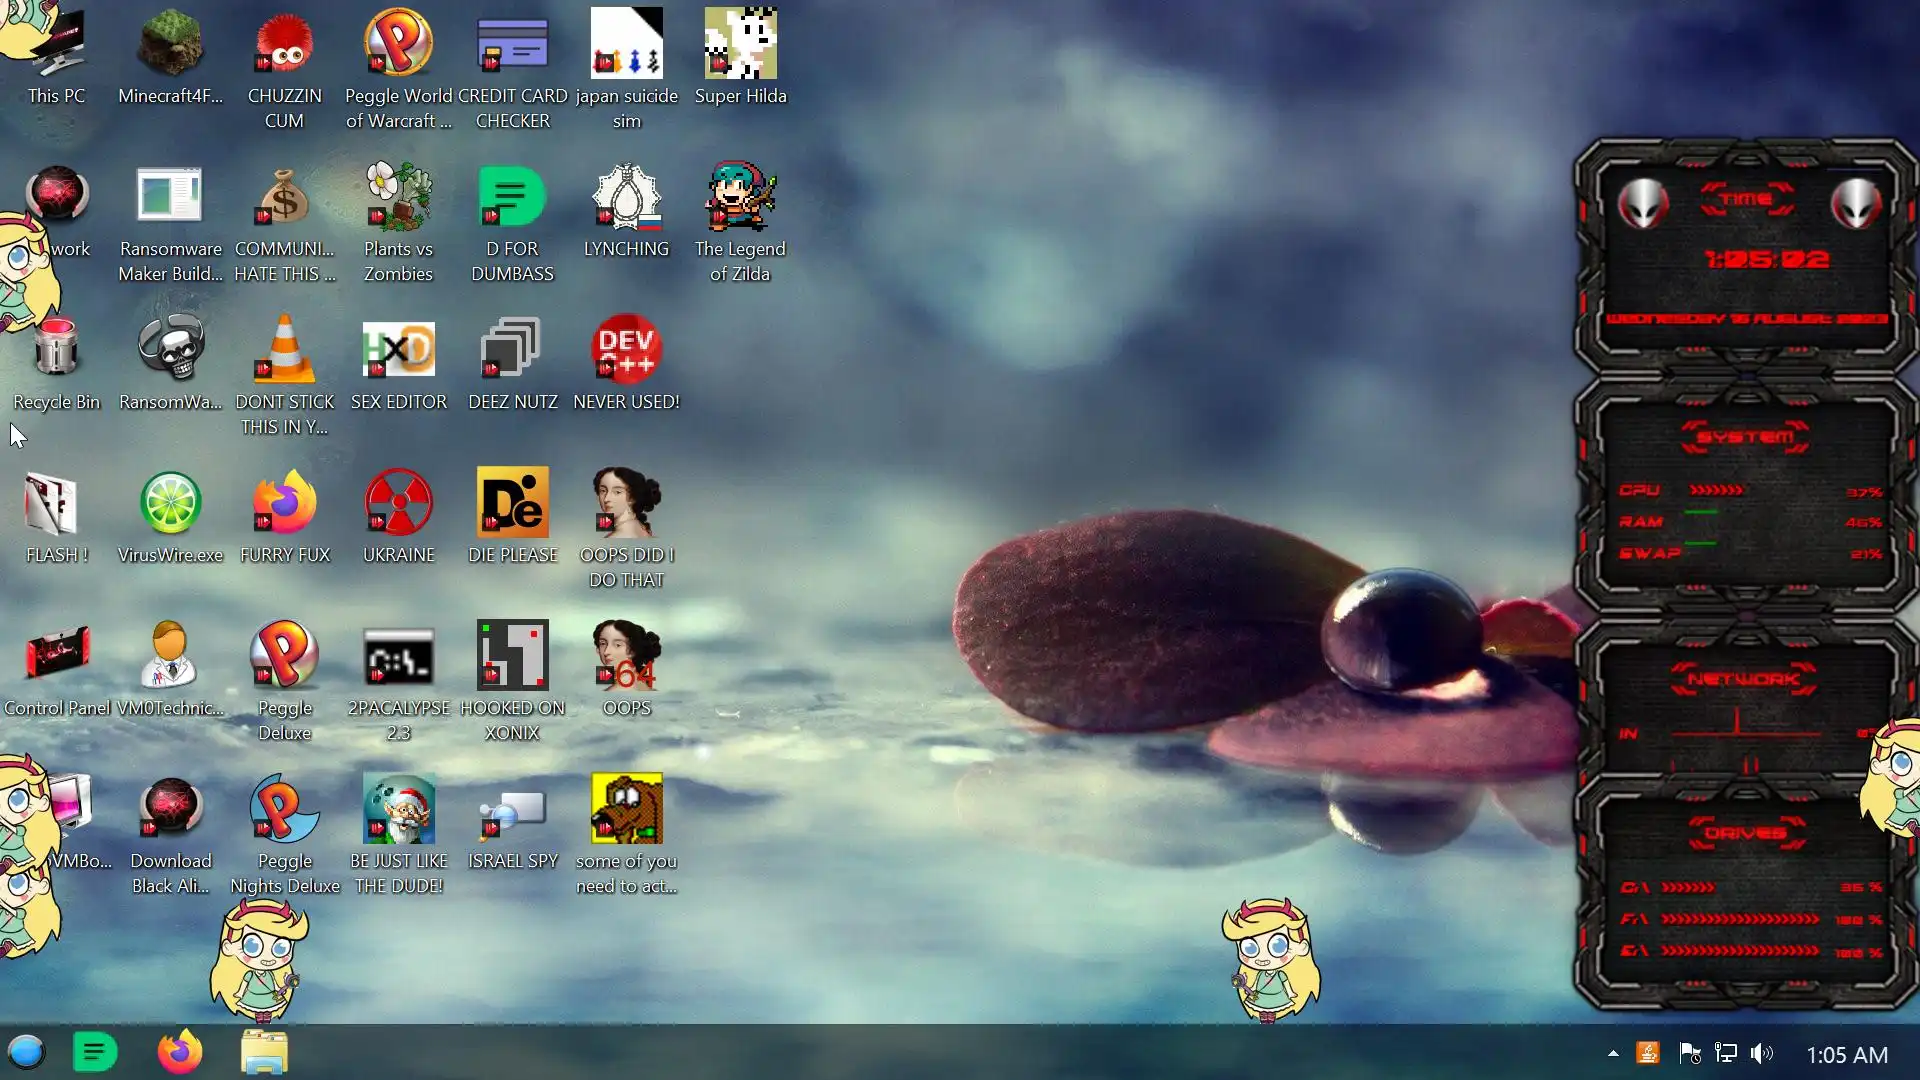Open the 2PACALYPSE 2.3 console shortcut

398,656
